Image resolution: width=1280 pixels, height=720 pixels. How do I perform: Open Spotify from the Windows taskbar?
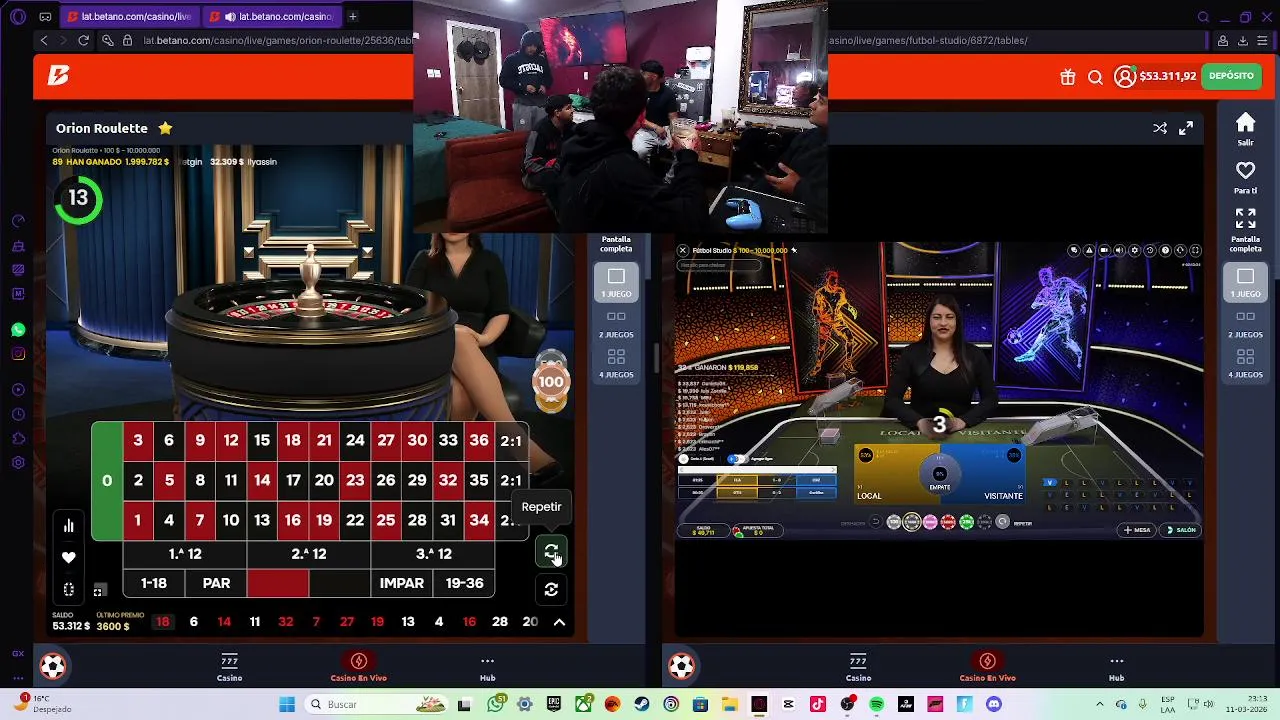pos(876,704)
